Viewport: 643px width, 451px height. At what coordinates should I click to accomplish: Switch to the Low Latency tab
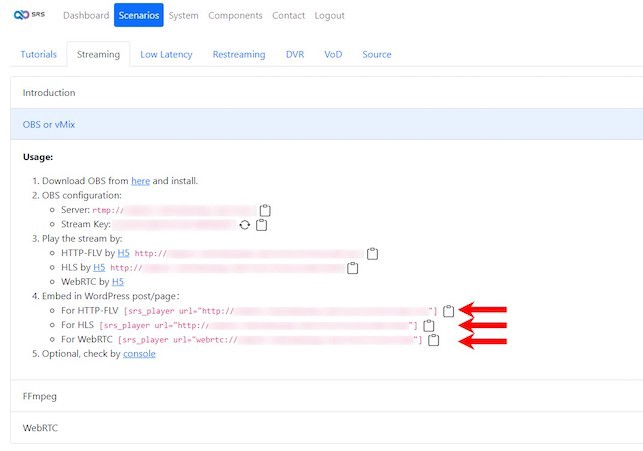point(167,54)
